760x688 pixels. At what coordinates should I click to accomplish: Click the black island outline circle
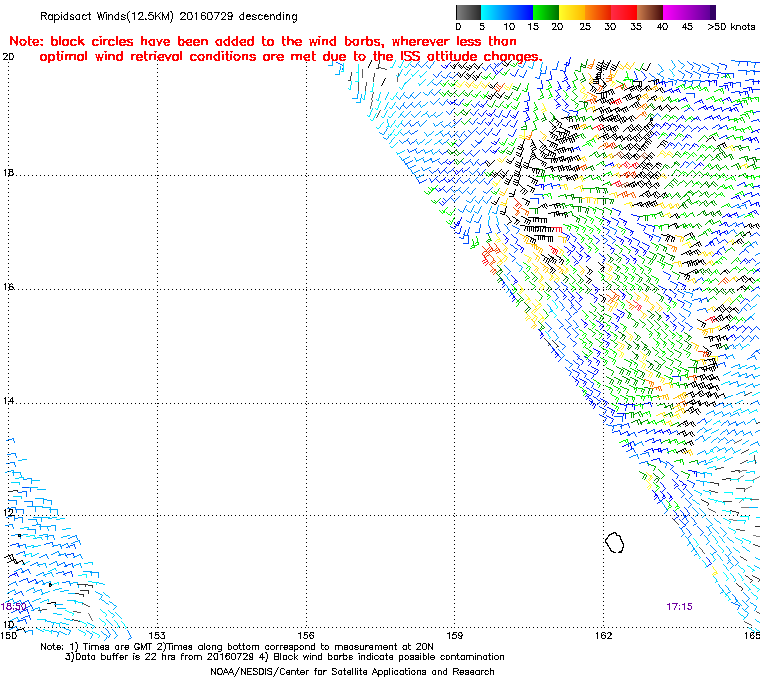(x=615, y=542)
